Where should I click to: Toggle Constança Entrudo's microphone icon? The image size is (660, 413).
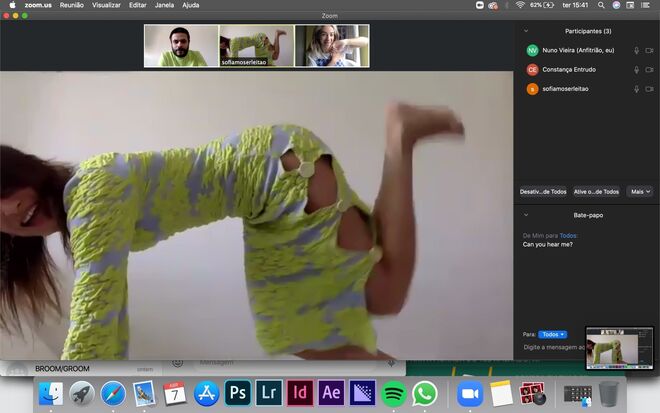pyautogui.click(x=636, y=70)
